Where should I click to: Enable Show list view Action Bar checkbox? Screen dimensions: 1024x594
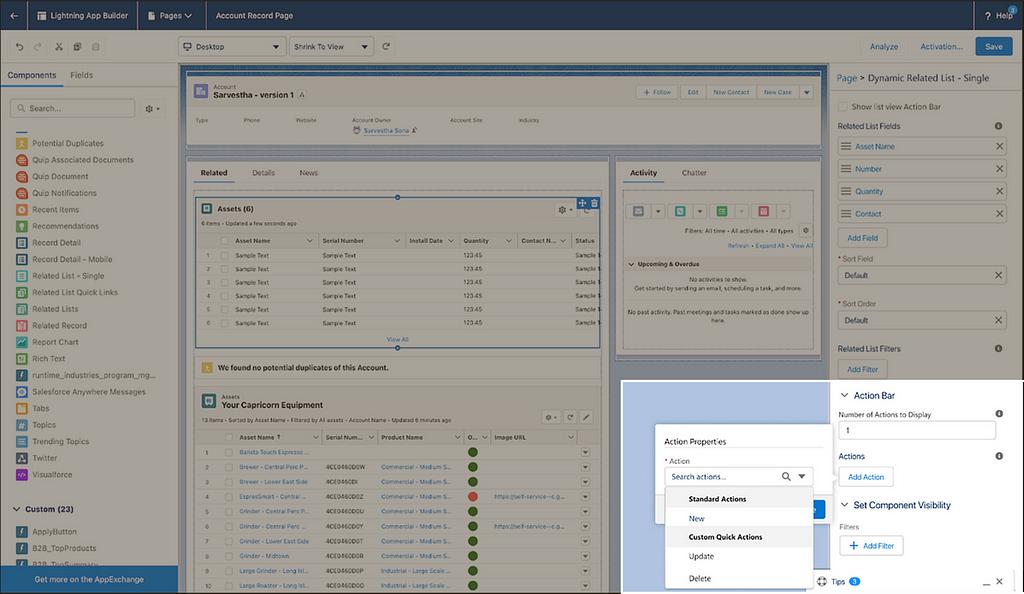pyautogui.click(x=843, y=106)
